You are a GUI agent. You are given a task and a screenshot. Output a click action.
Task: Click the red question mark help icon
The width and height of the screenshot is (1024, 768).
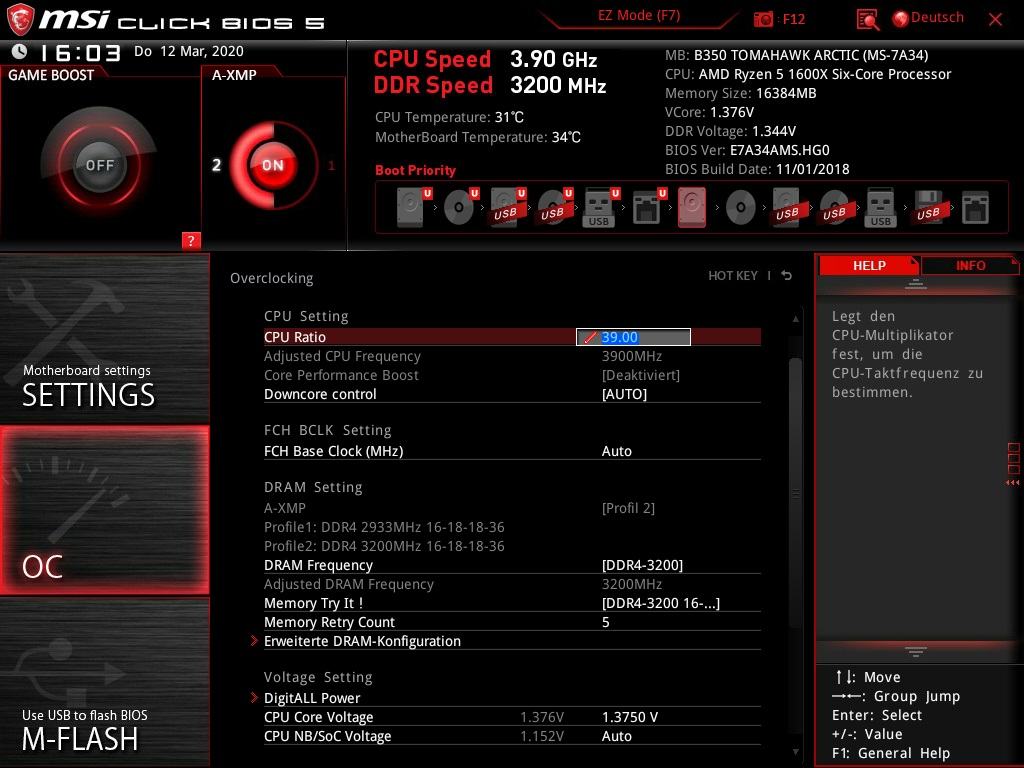pos(191,240)
